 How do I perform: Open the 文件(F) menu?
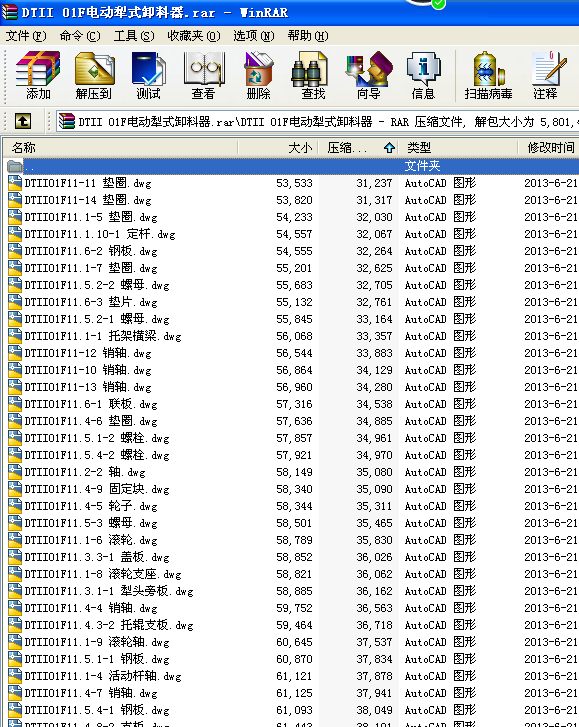tap(26, 36)
